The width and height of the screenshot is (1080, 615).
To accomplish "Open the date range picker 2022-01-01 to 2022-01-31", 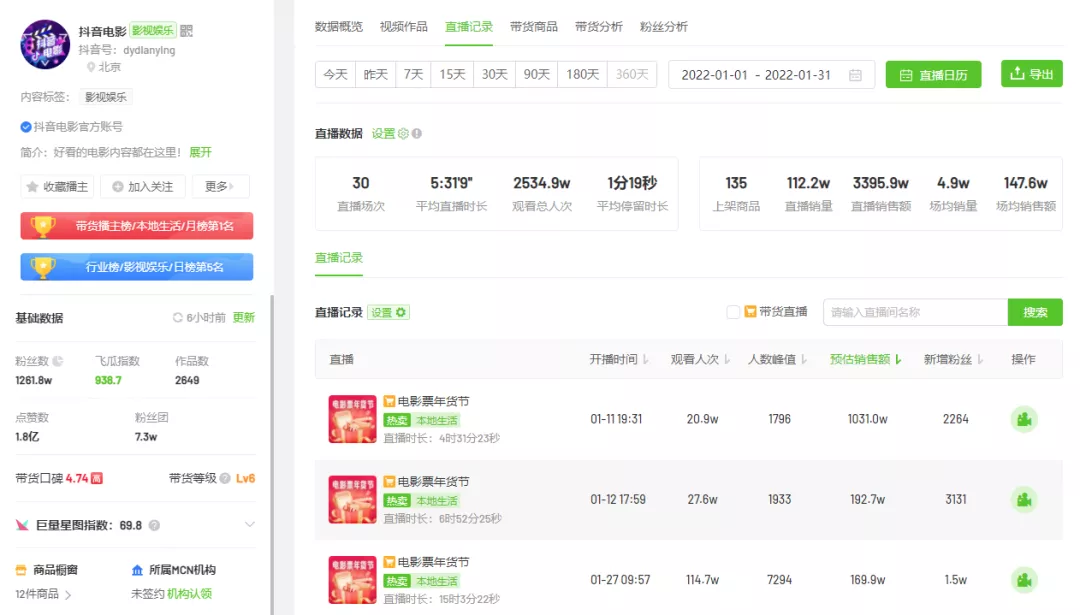I will tap(771, 75).
